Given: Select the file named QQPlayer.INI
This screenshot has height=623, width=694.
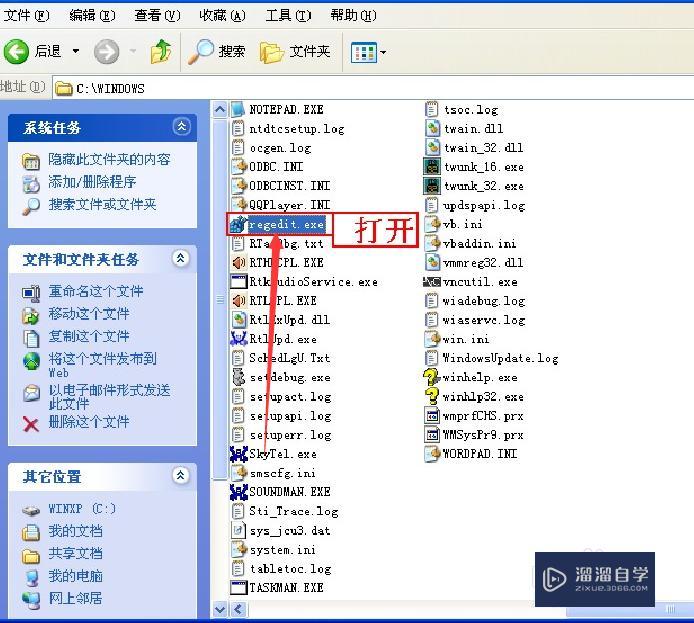Looking at the screenshot, I should [289, 205].
